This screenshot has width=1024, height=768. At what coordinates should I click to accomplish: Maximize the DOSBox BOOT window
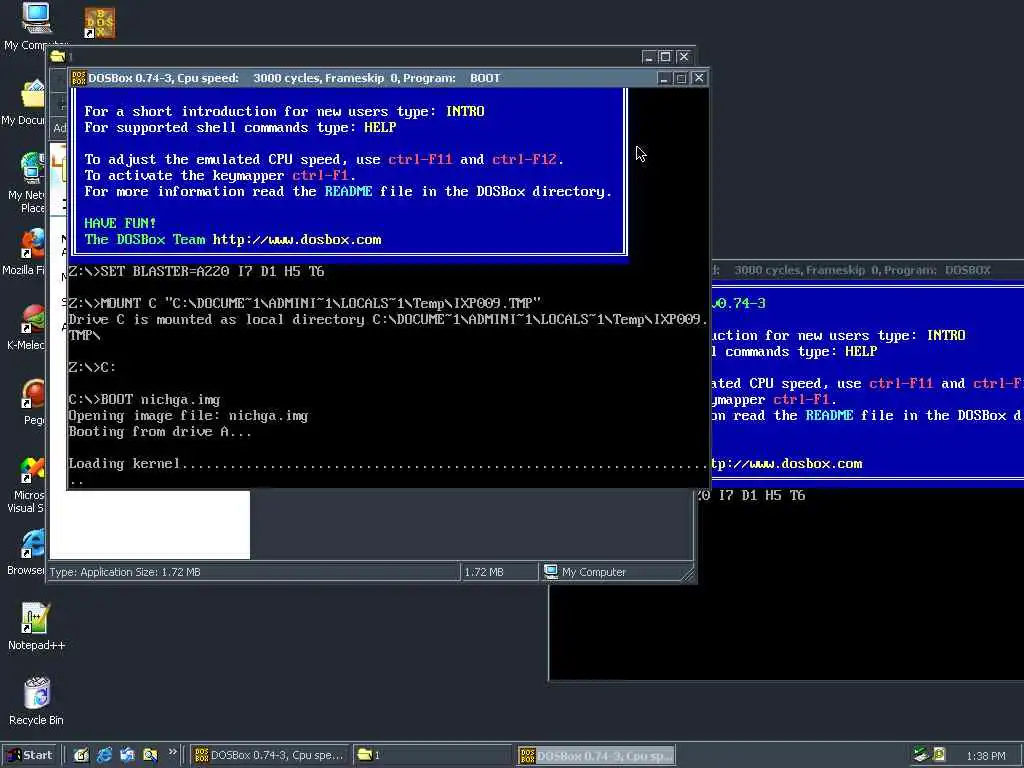click(681, 78)
